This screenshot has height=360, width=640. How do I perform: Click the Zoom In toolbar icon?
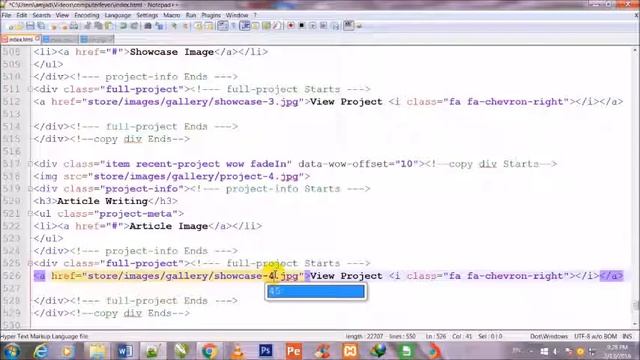pyautogui.click(x=174, y=26)
